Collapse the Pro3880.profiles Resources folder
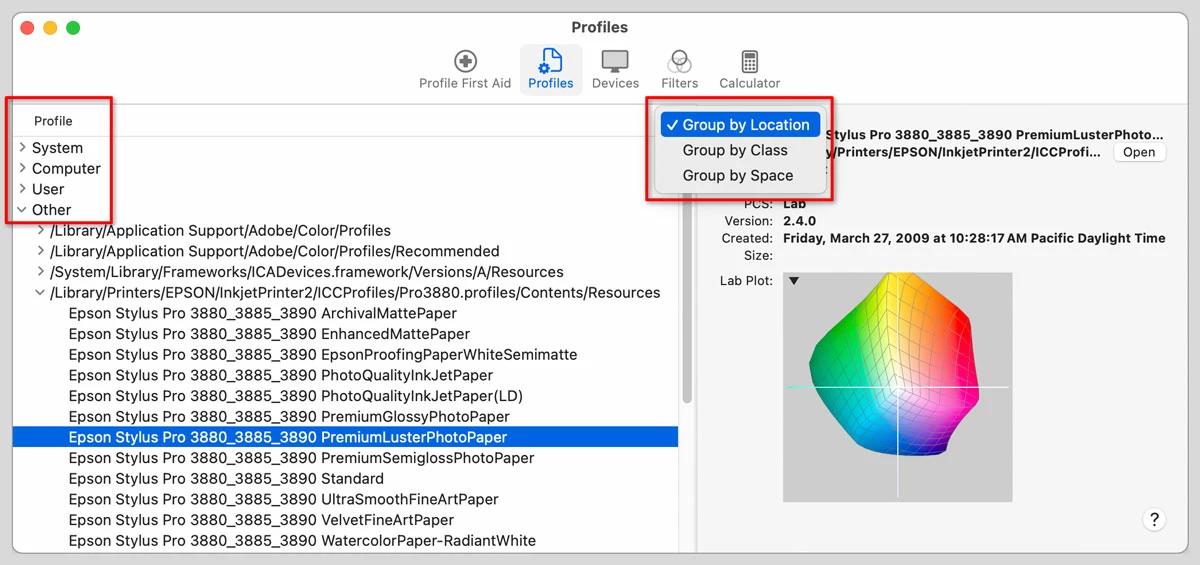Screen dimensions: 1200x565 coord(41,293)
